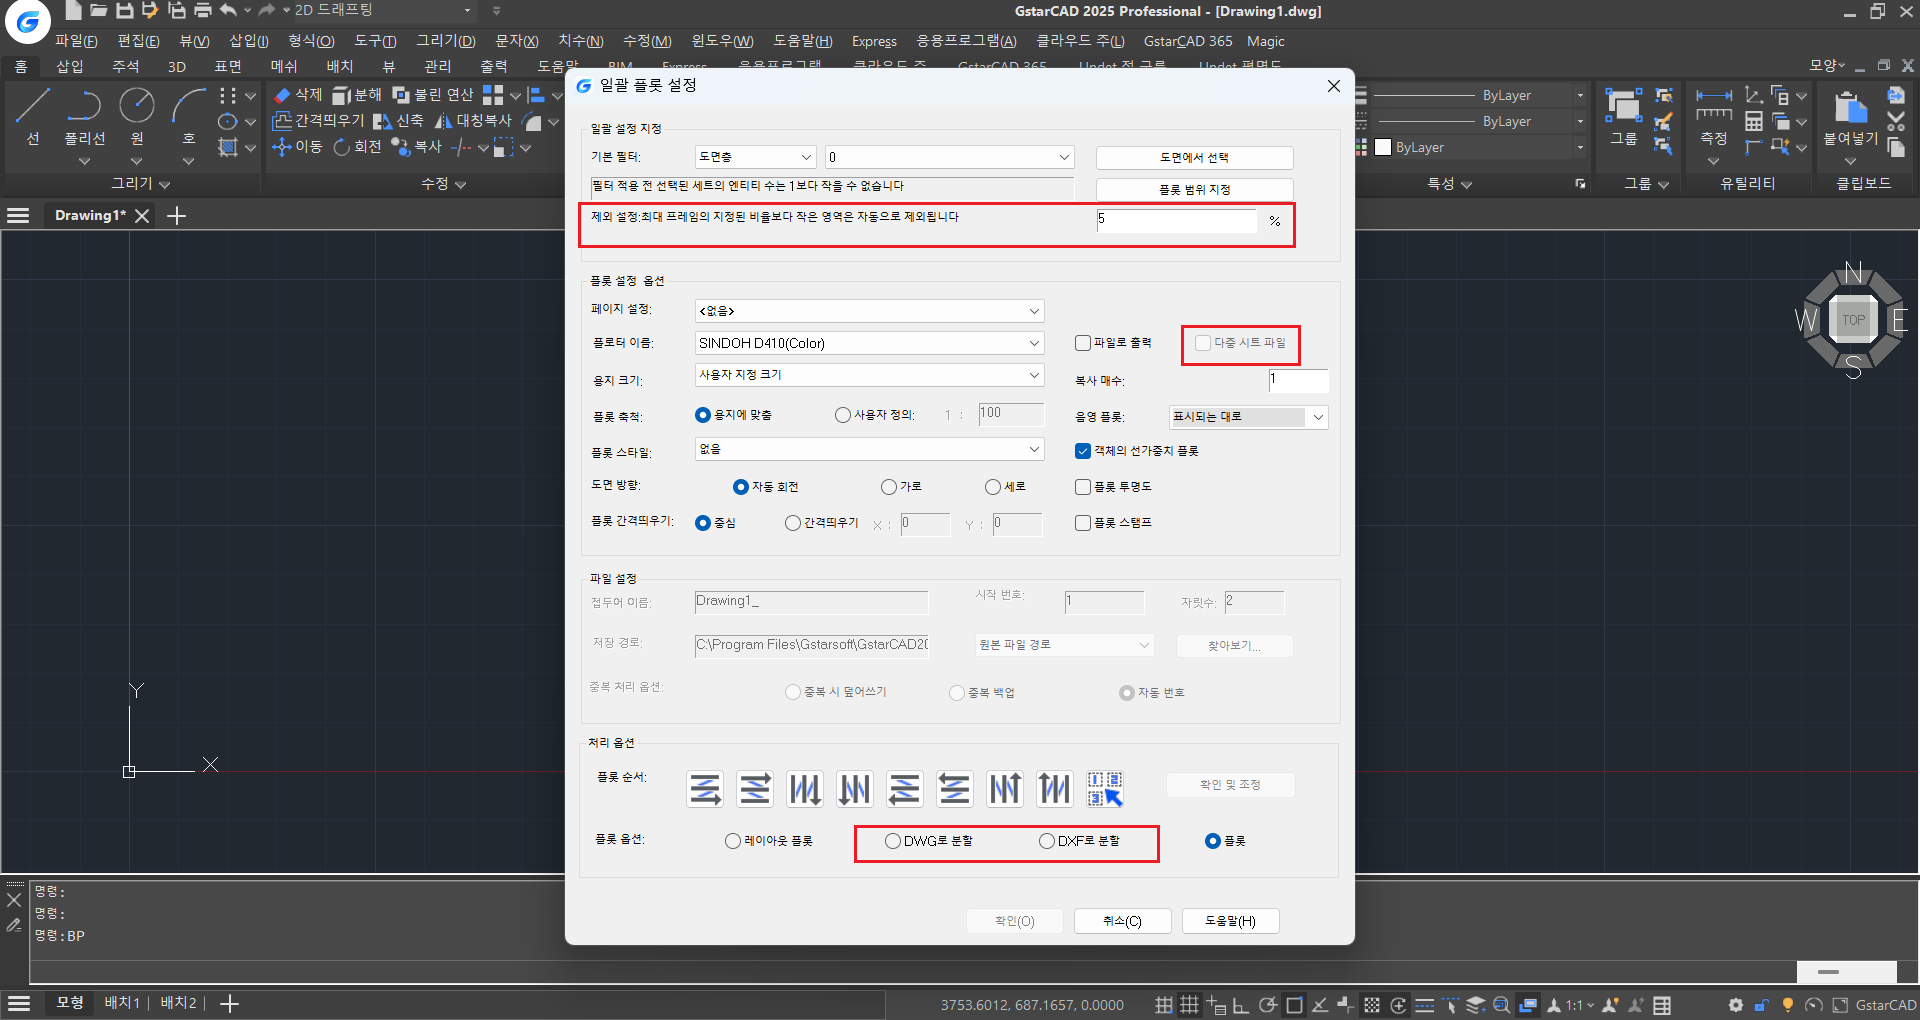
Task: Click 취소(C) button
Action: pos(1122,921)
